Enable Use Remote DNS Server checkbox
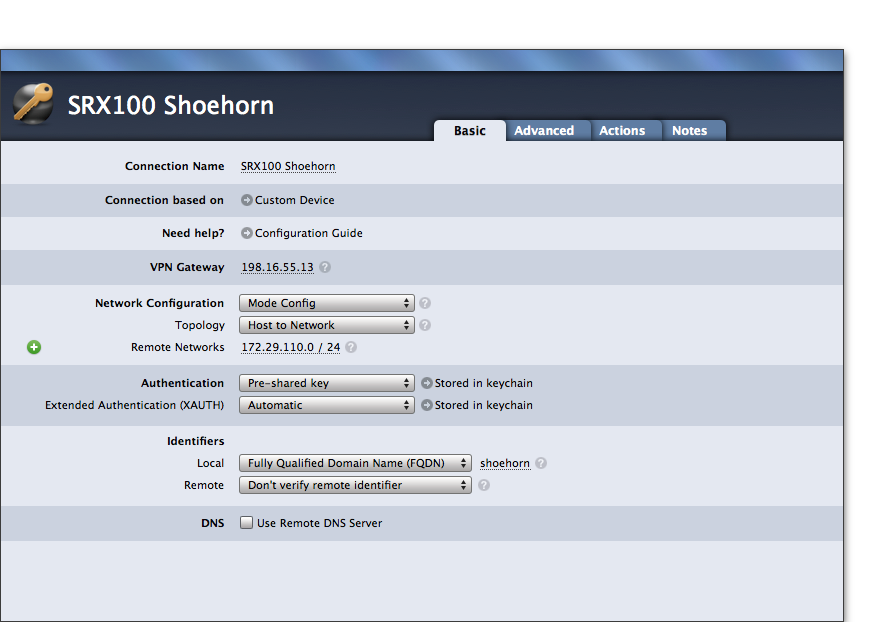Screen dimensions: 884x622 click(246, 523)
